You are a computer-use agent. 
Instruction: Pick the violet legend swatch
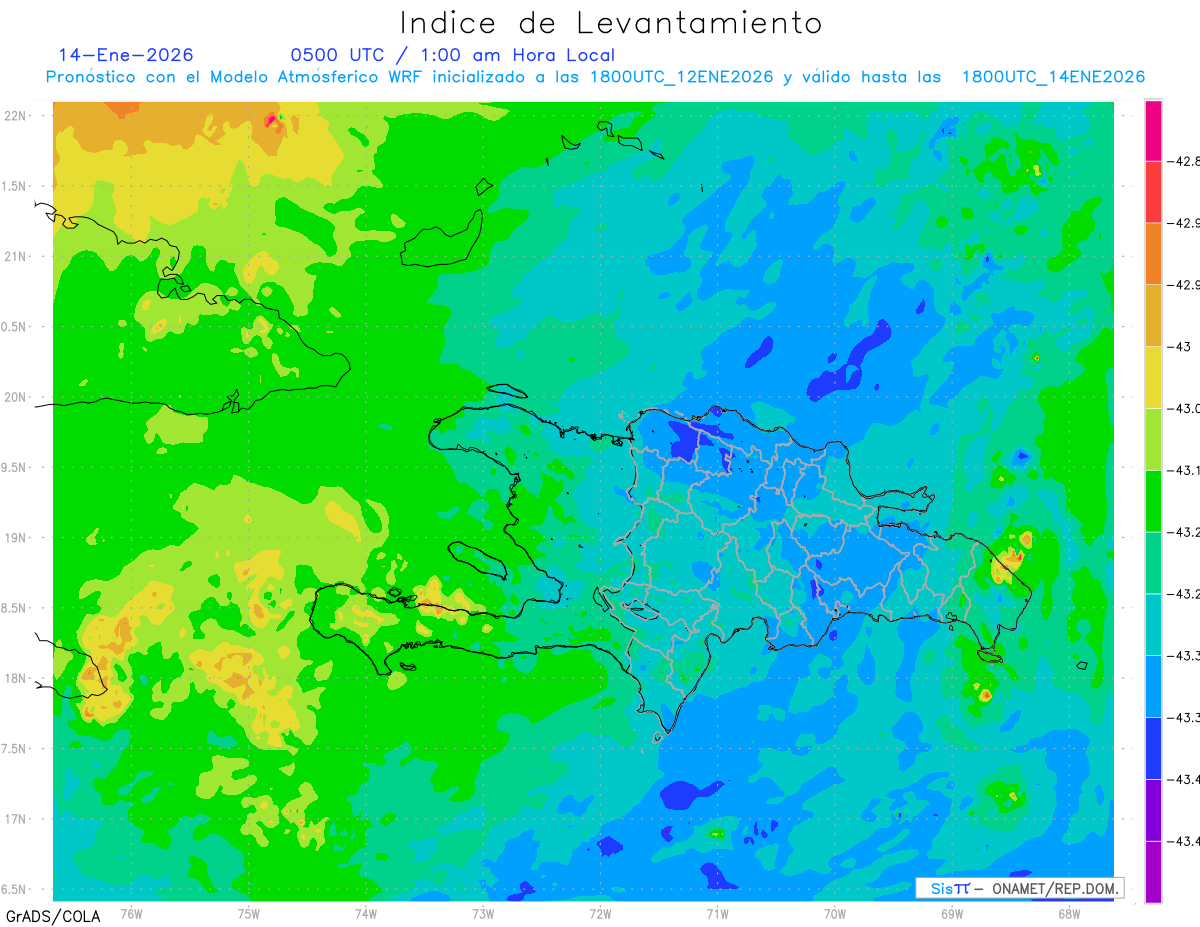pyautogui.click(x=1153, y=809)
